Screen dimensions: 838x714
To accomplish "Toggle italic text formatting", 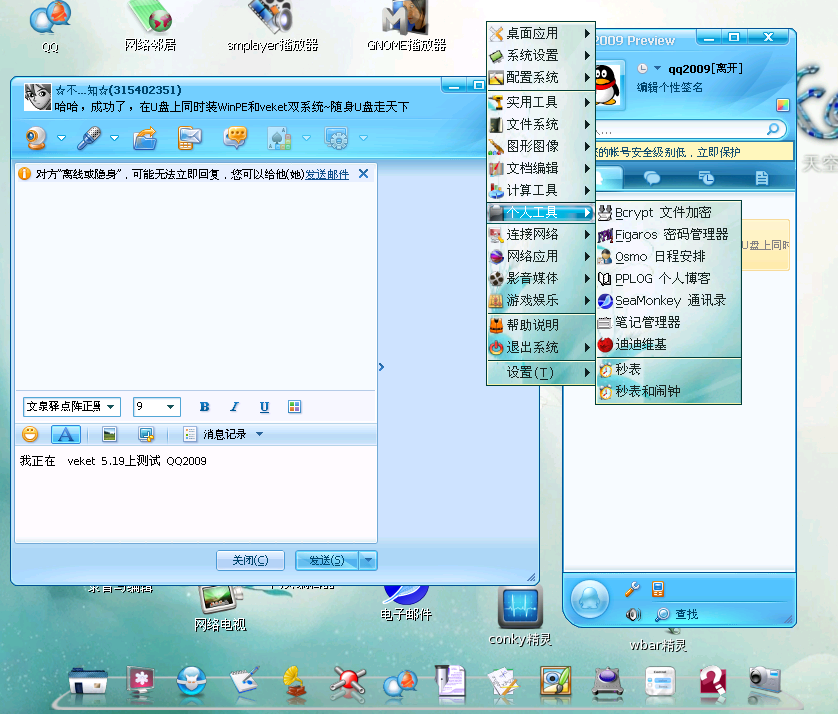I will click(234, 407).
